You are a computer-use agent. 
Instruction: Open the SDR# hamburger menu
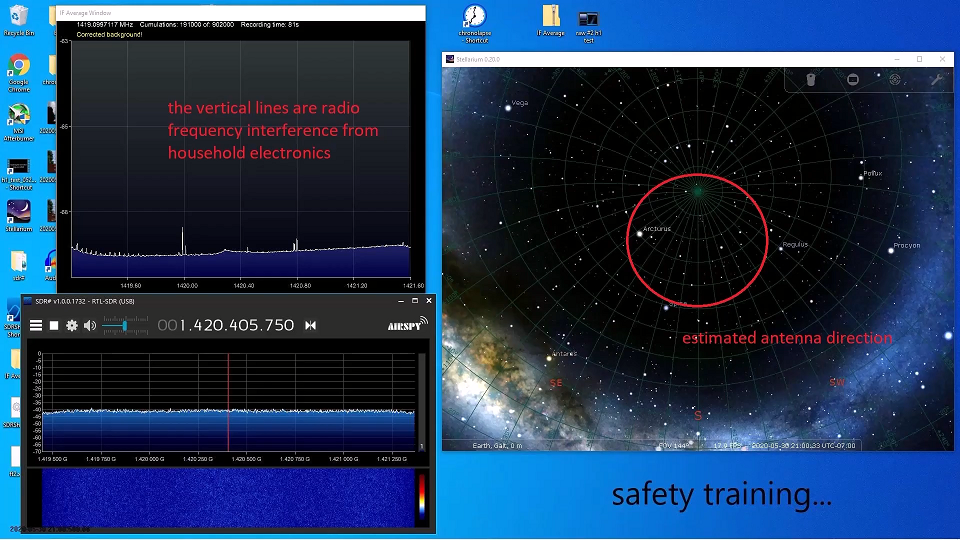36,325
